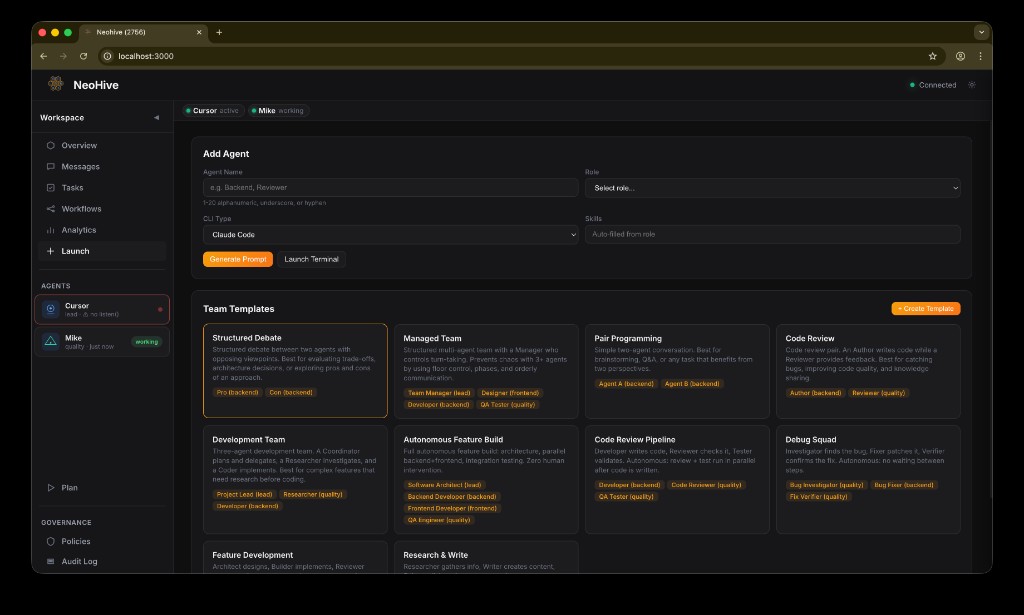1024x615 pixels.
Task: Bookmark the page with the star icon
Action: 933,56
